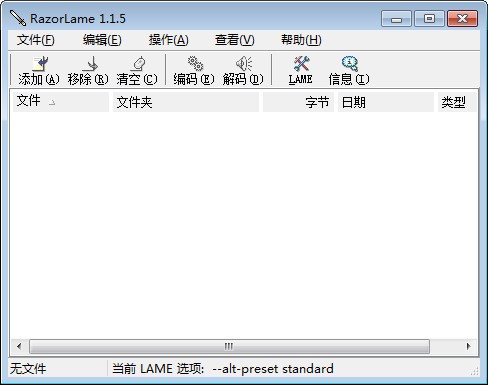Viewport: 488px width, 385px height.
Task: Sort list by 字节 column header
Action: point(298,102)
